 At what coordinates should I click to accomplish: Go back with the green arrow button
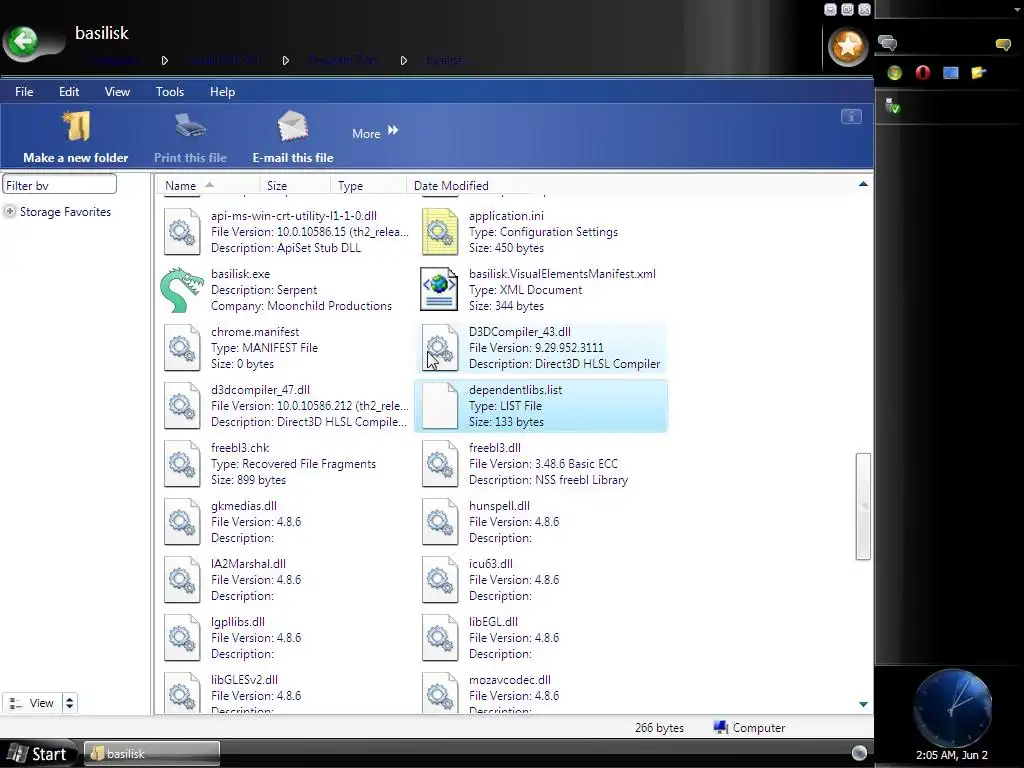click(24, 42)
